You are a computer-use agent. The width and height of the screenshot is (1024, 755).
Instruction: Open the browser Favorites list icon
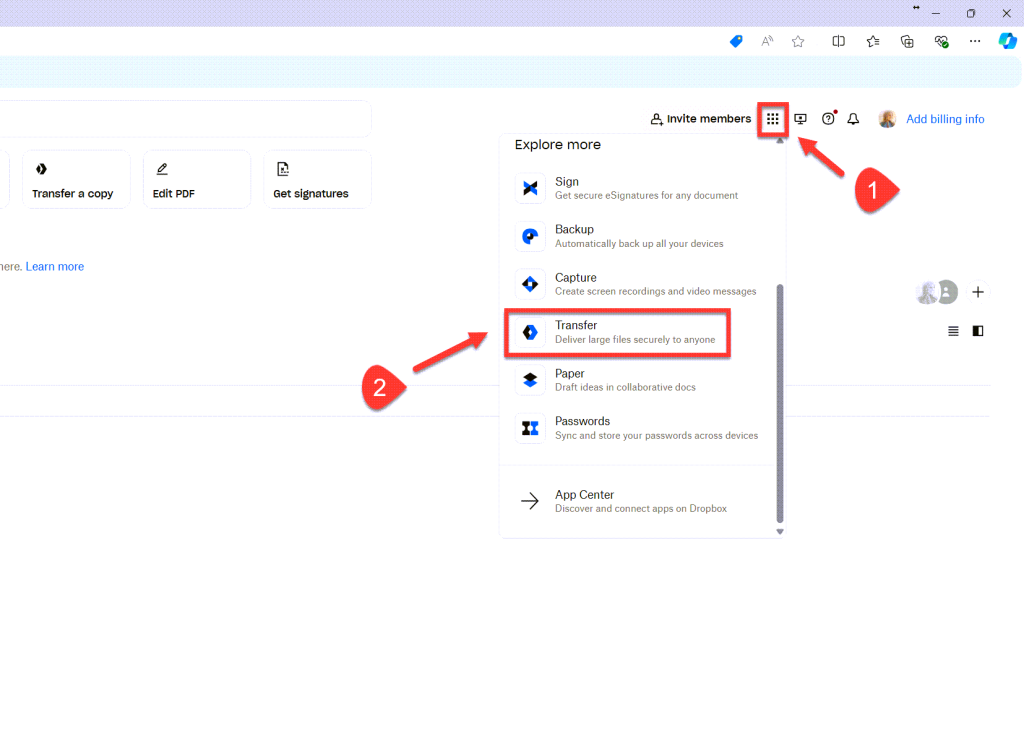click(x=873, y=42)
